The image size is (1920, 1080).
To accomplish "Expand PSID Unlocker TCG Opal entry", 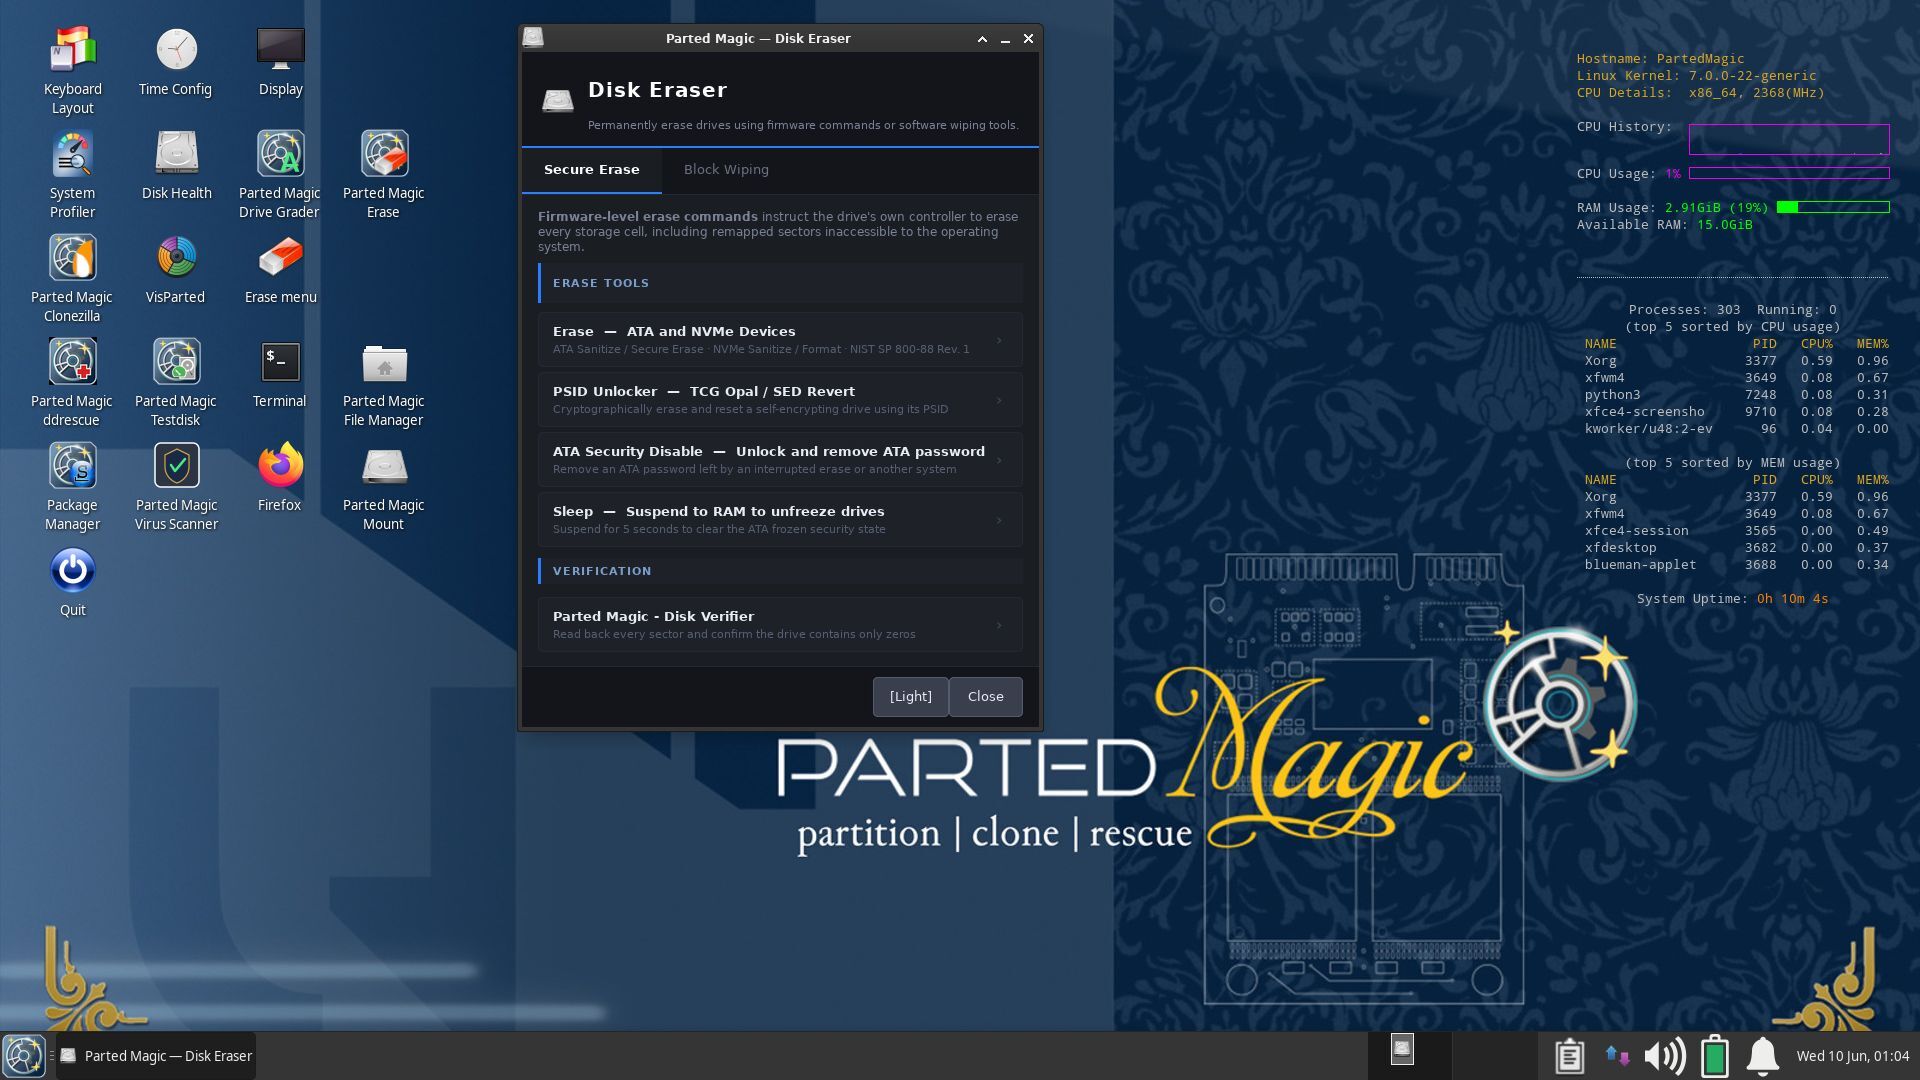I will (780, 400).
